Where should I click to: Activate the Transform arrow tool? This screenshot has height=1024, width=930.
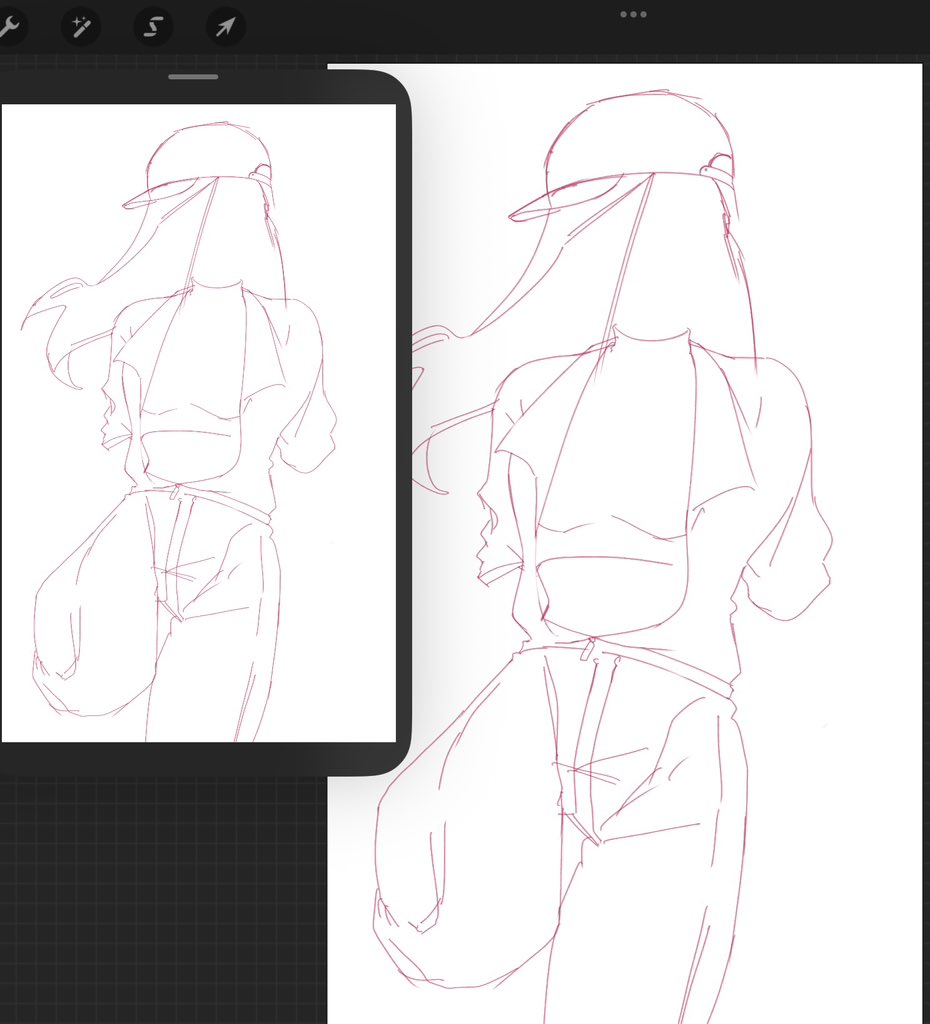pos(226,27)
